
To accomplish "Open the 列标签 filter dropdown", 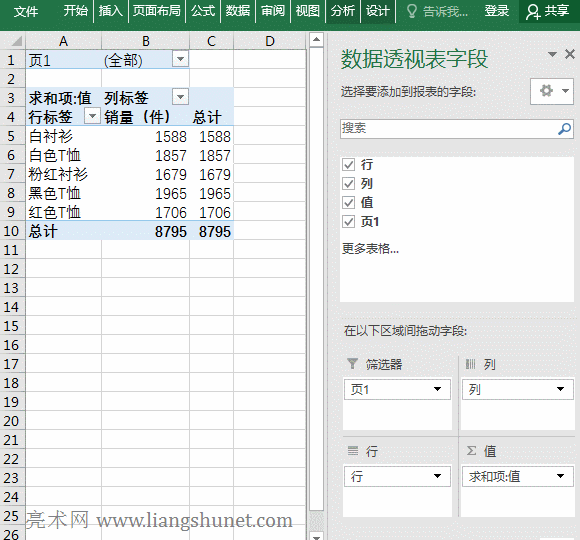I will coord(181,97).
